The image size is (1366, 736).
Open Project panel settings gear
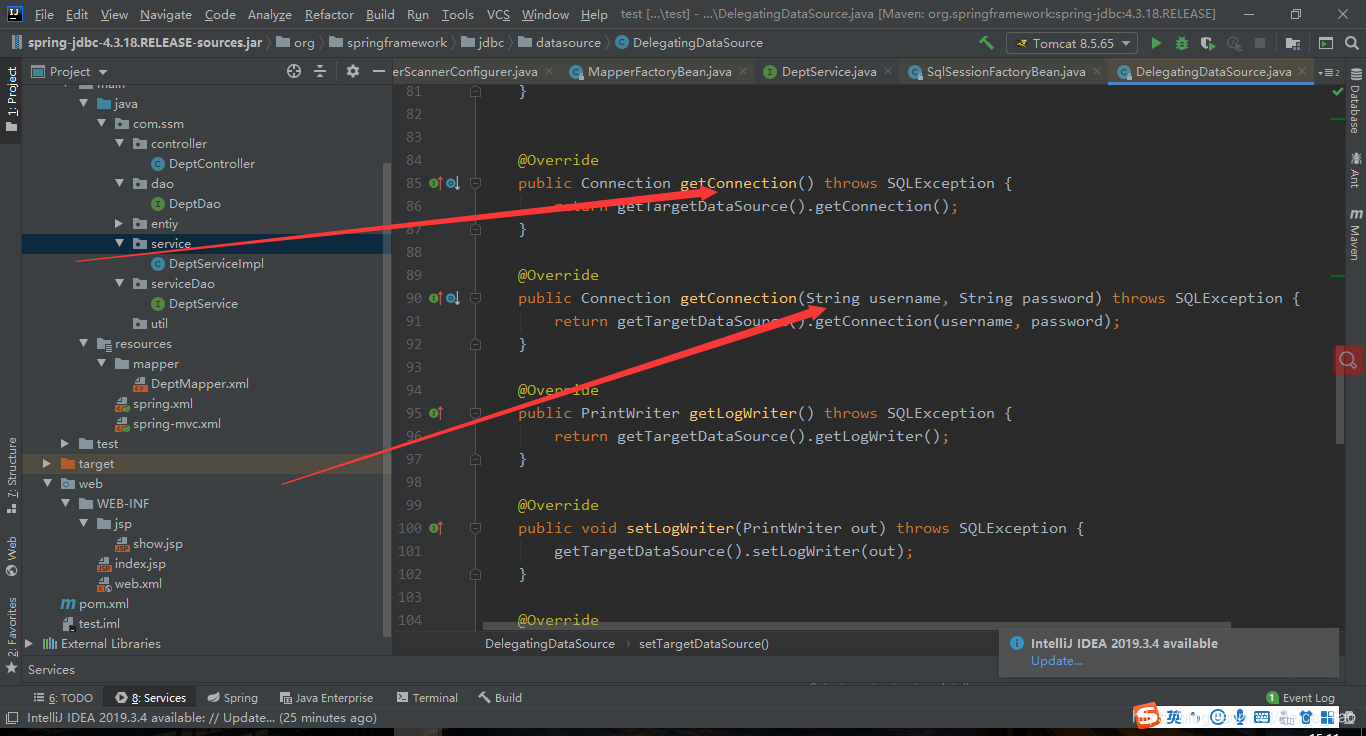click(x=352, y=71)
